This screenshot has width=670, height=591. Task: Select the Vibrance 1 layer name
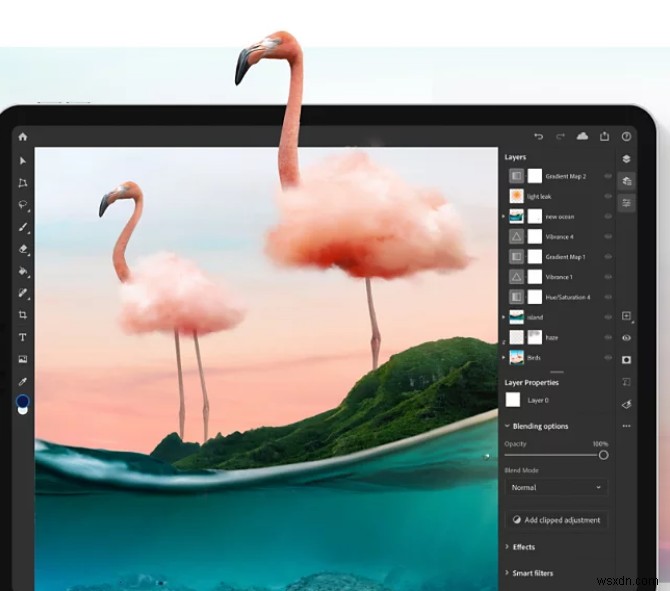tap(559, 277)
